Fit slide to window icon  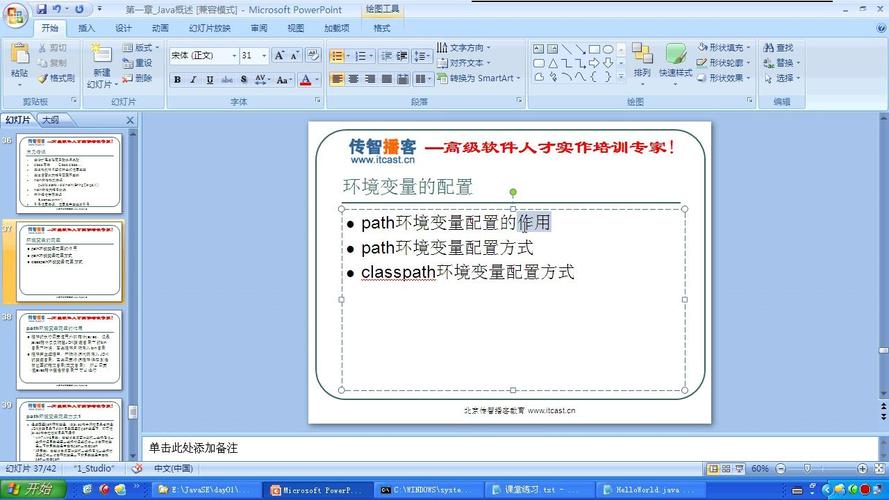tap(879, 468)
